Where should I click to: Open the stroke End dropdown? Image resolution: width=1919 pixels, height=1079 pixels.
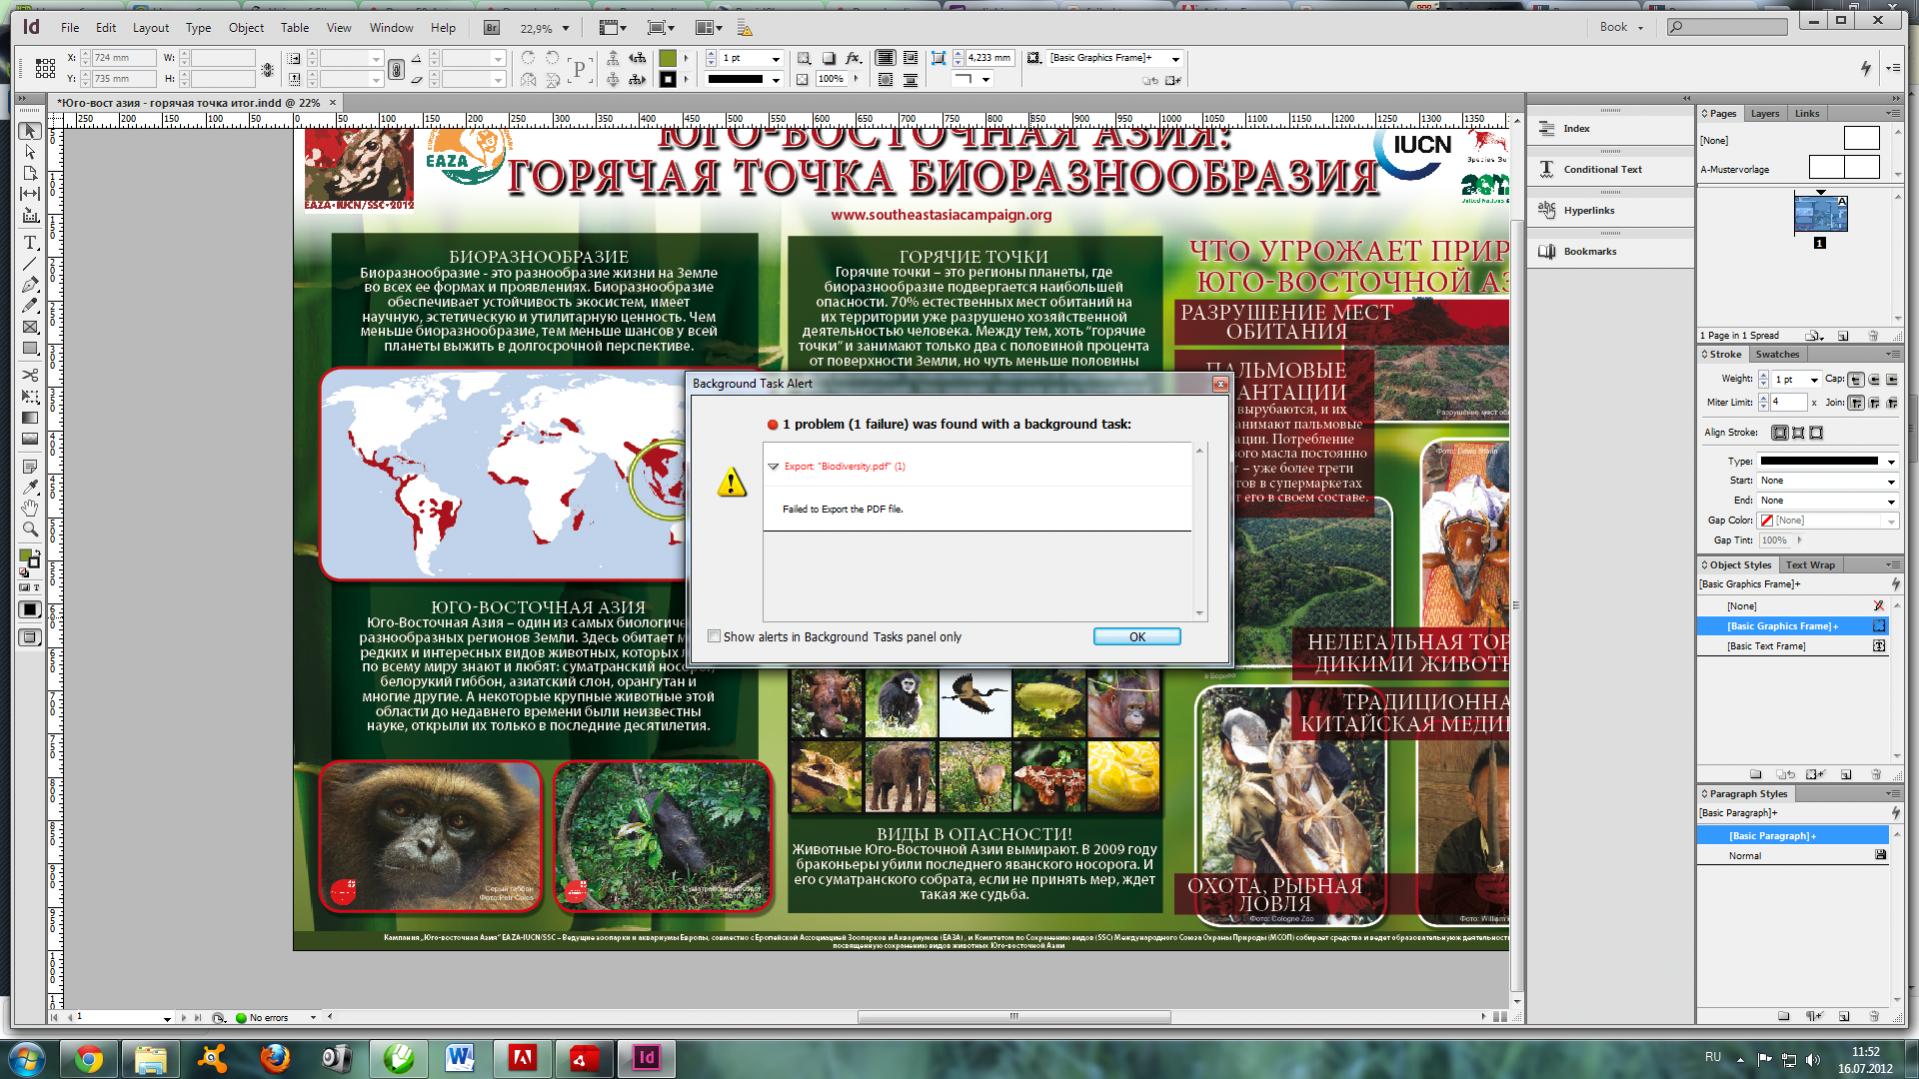(x=1891, y=501)
